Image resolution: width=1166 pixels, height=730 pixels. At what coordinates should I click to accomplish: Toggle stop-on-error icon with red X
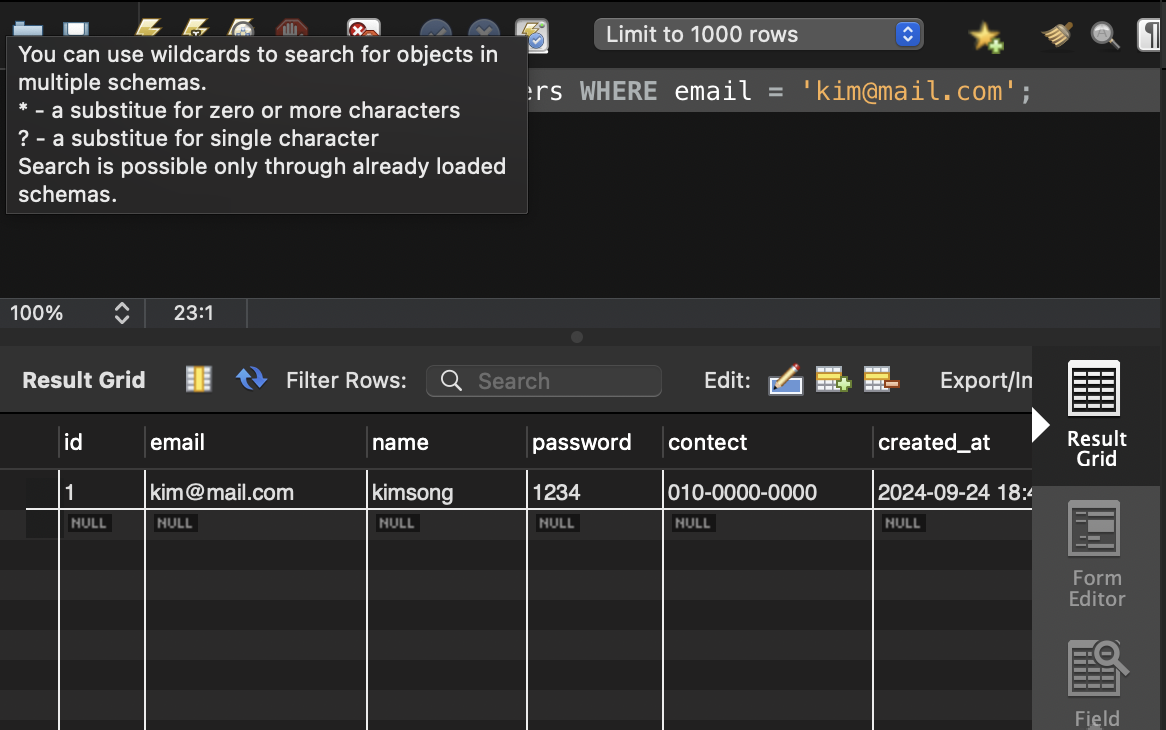[364, 28]
